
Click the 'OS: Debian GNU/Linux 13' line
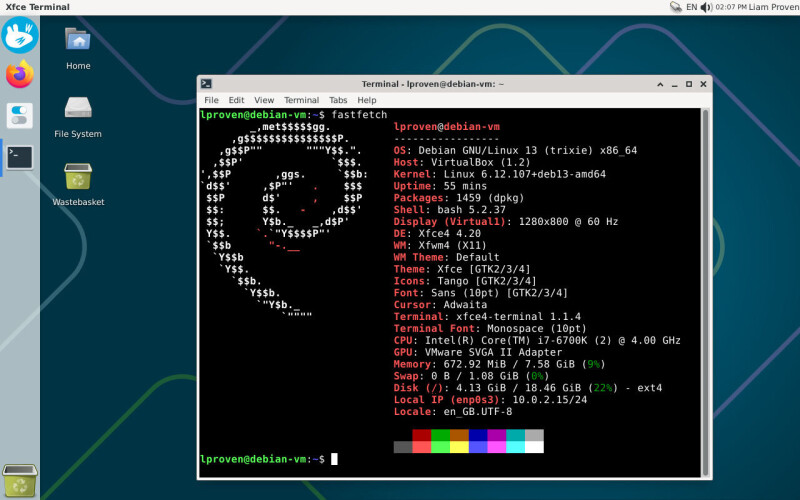click(x=515, y=151)
